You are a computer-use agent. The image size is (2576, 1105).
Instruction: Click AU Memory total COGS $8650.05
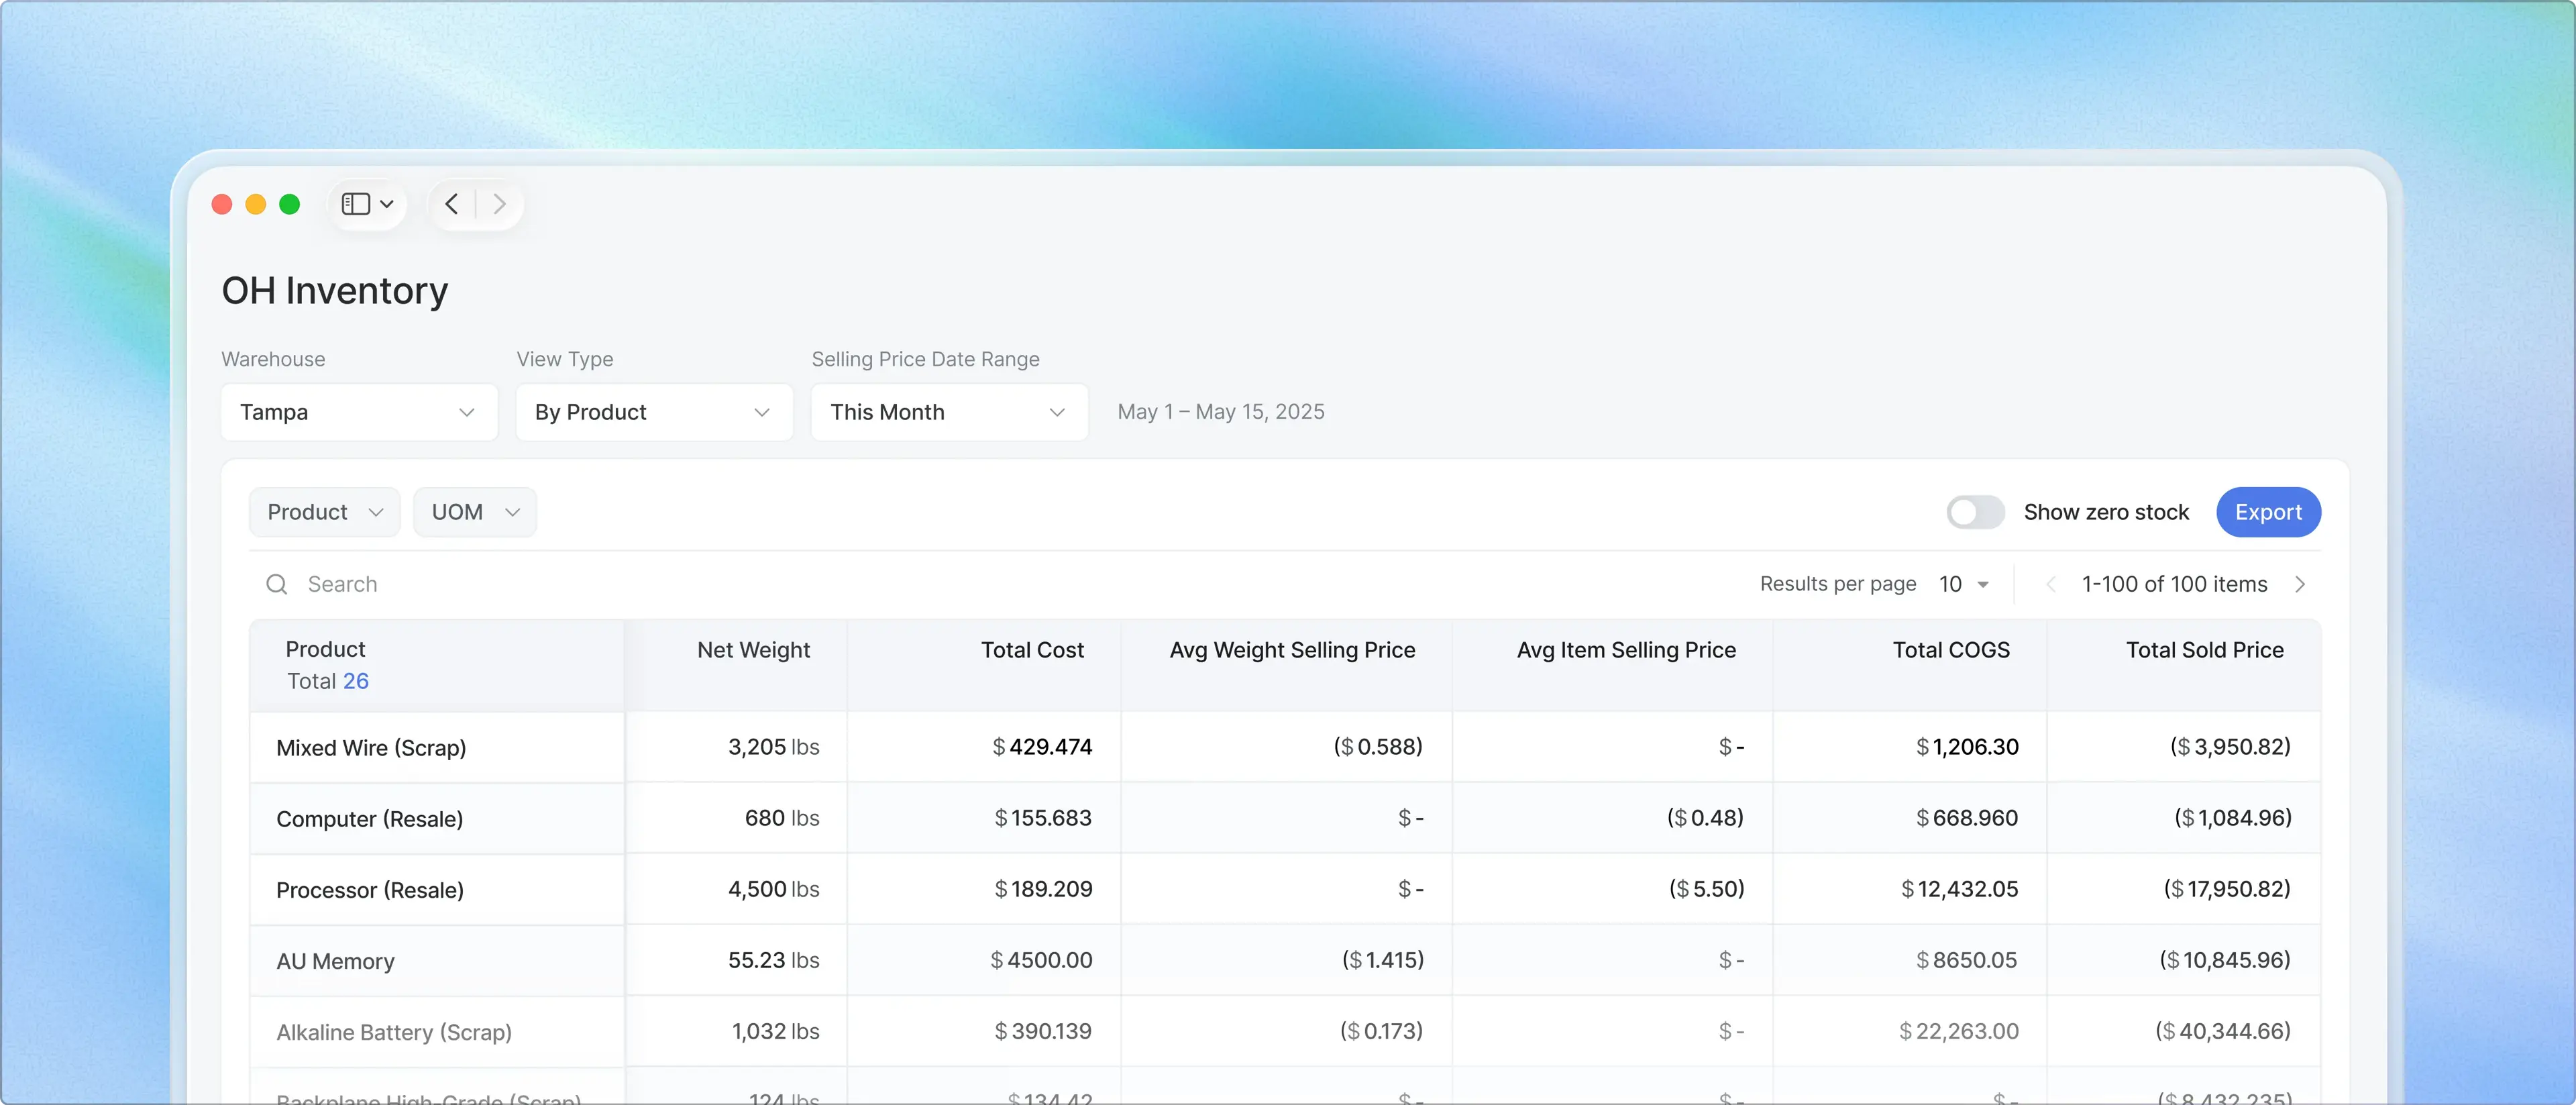click(1967, 960)
